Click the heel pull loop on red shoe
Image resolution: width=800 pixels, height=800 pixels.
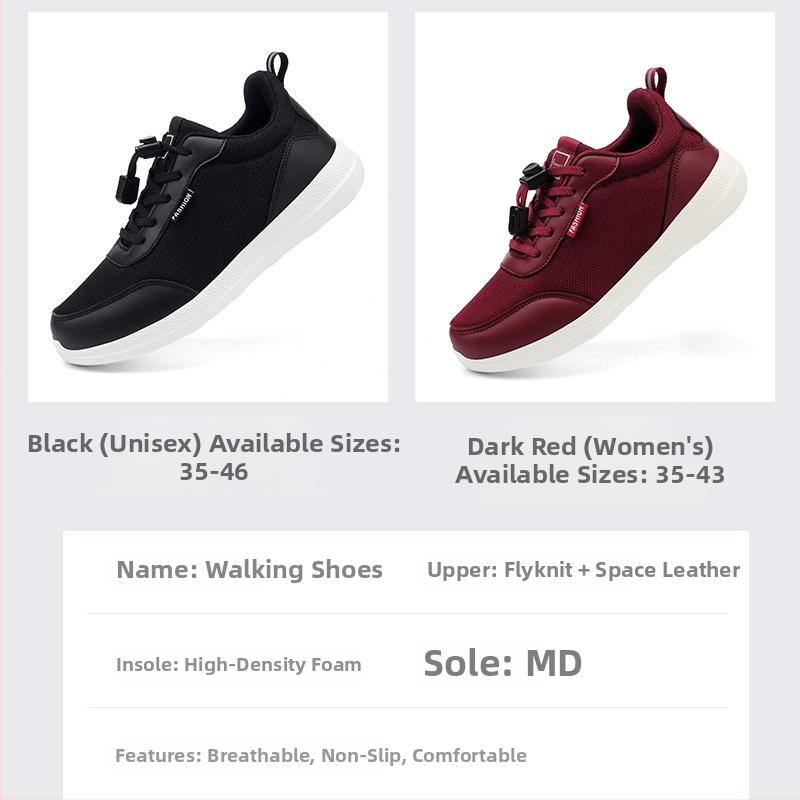pyautogui.click(x=656, y=80)
